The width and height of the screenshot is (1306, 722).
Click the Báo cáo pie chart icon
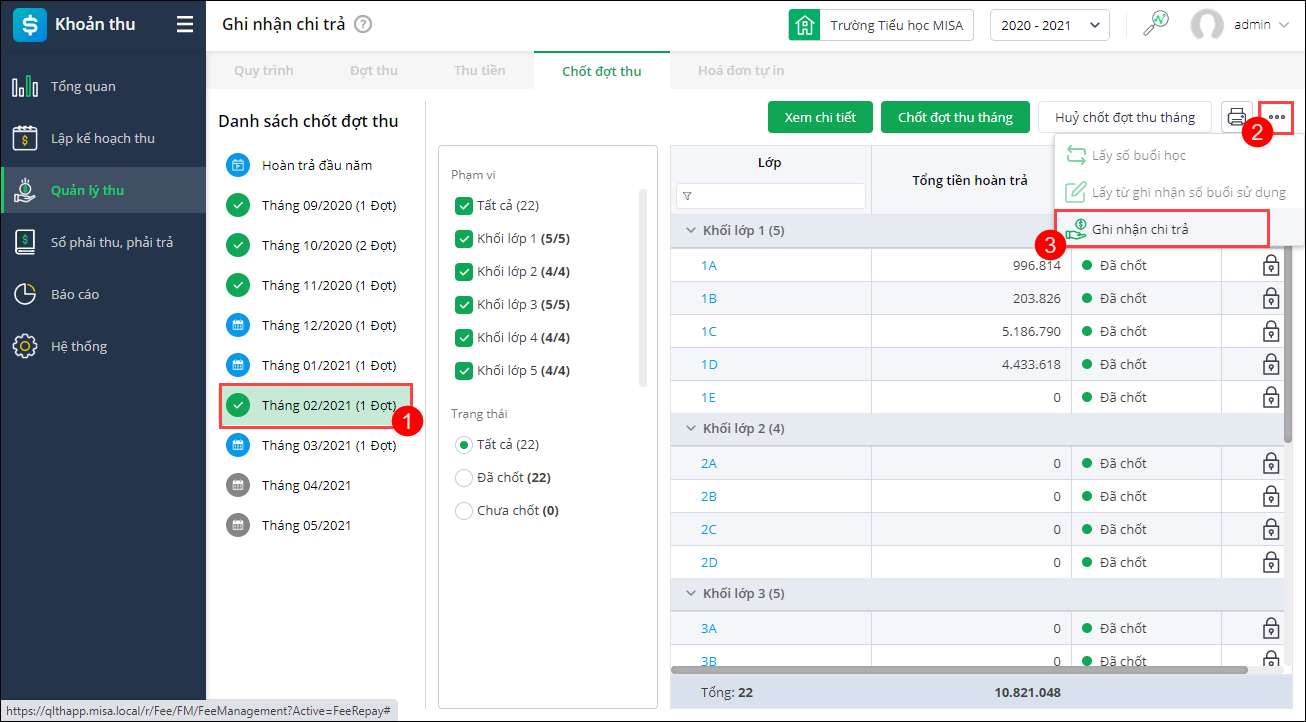(25, 294)
